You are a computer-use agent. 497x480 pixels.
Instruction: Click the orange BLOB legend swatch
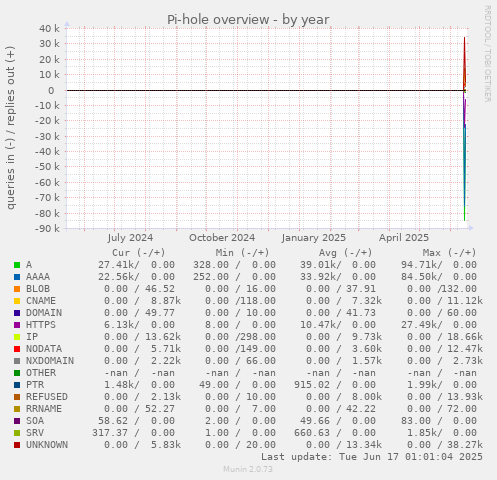click(x=17, y=289)
